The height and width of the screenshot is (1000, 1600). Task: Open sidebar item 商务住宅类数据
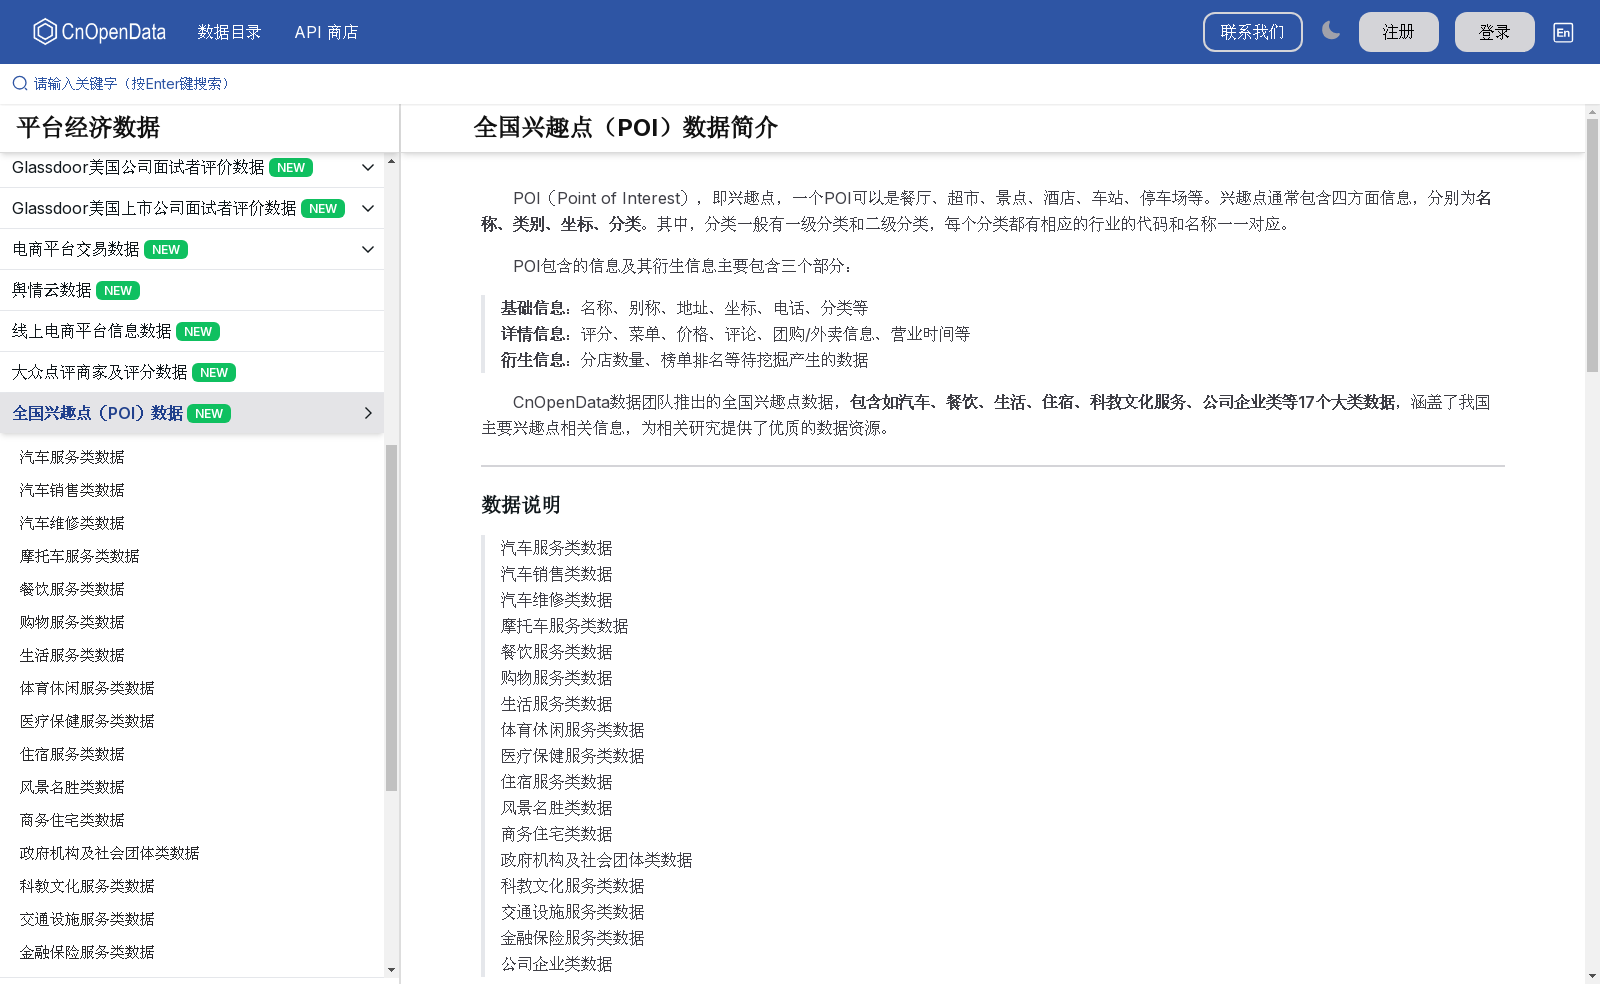point(72,820)
